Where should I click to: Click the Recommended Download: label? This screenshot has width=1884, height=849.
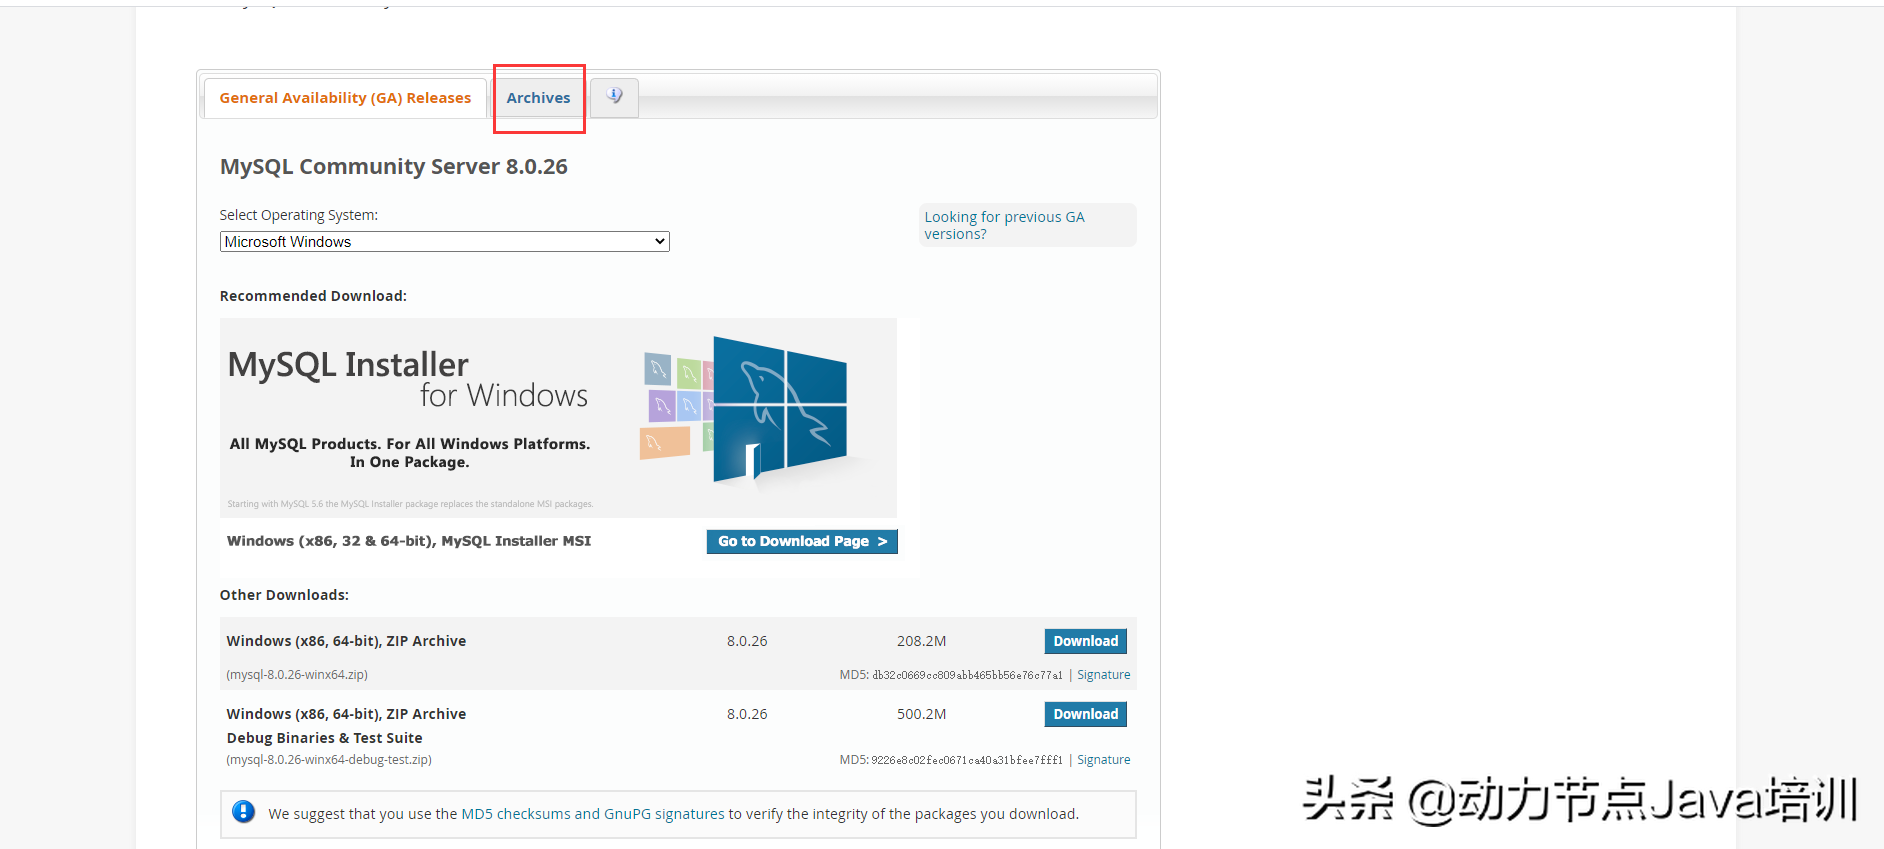(313, 296)
